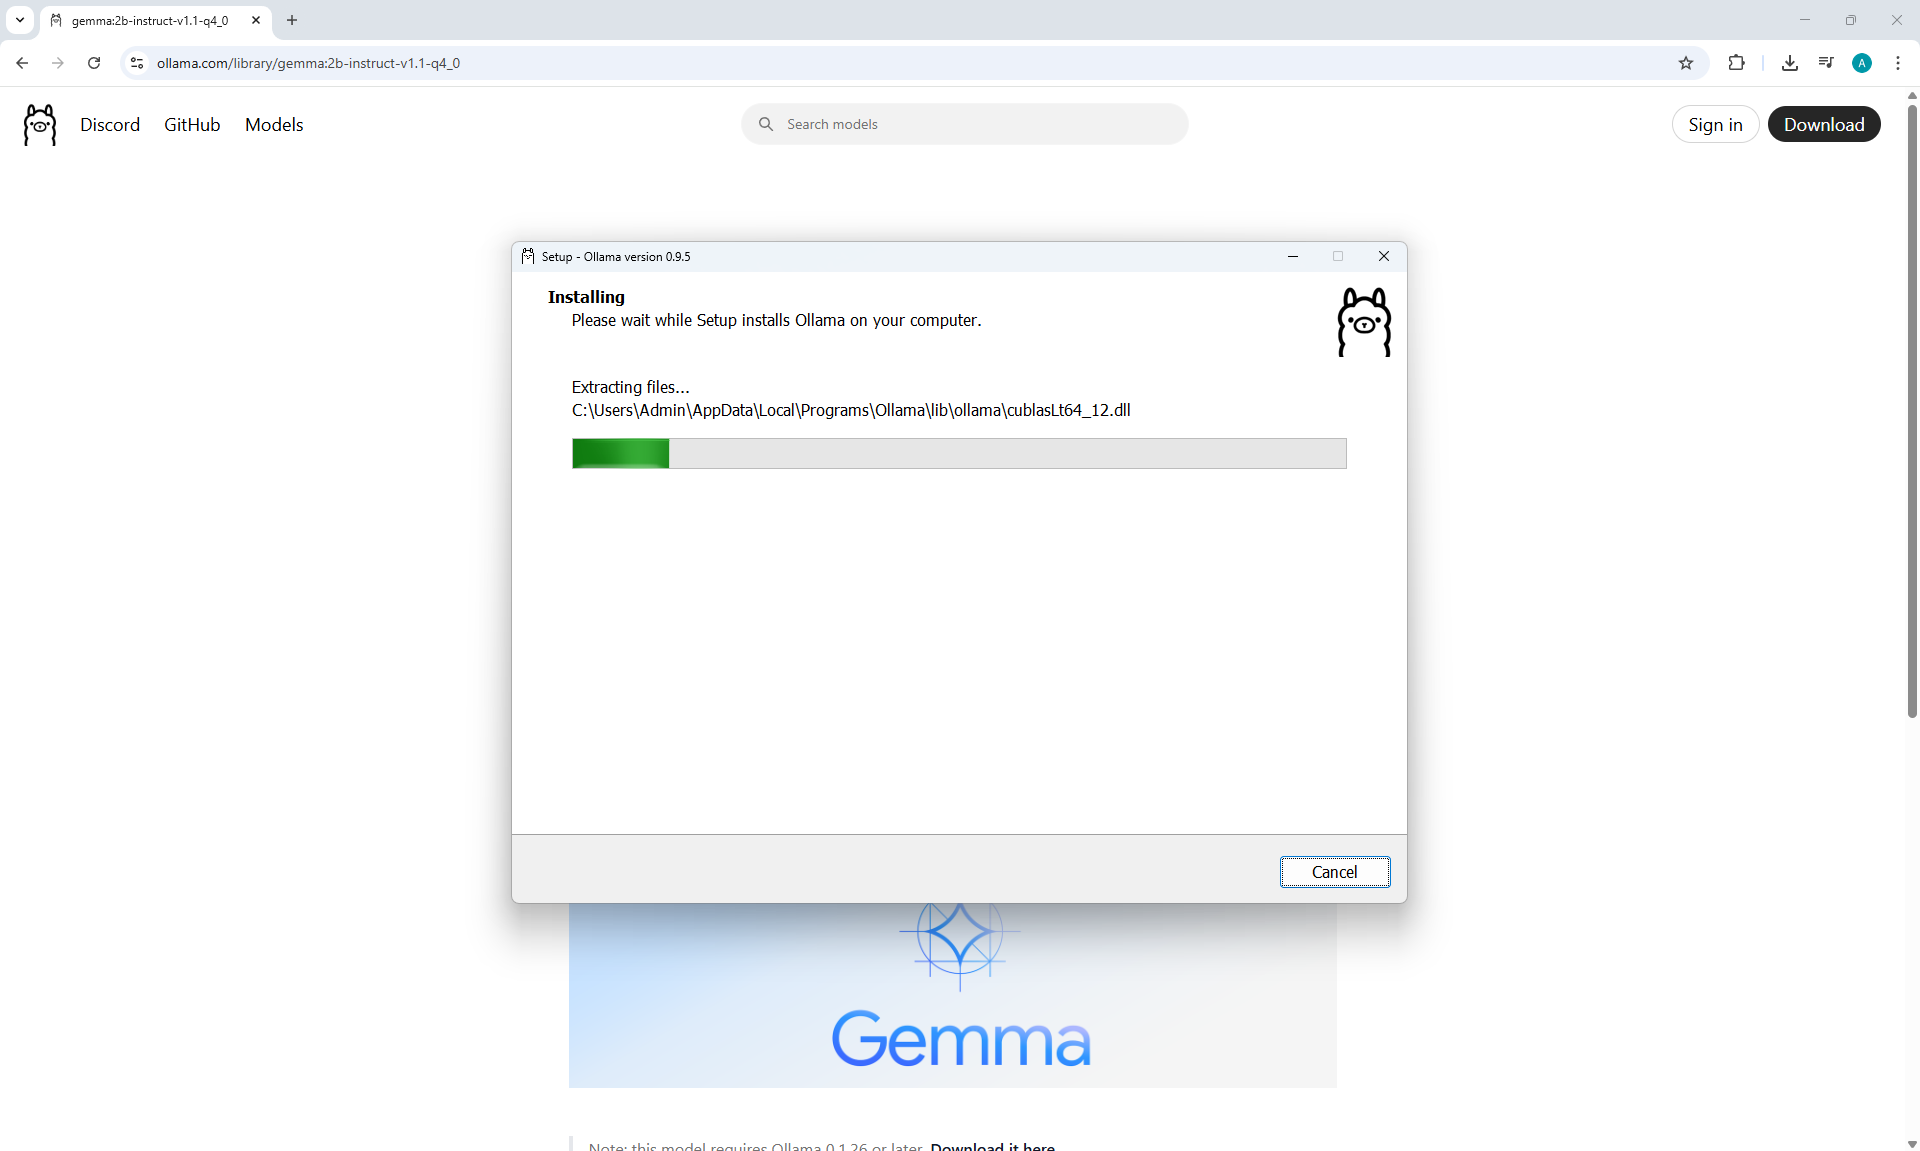Screen dimensions: 1920x1151
Task: Open the GitHub navigation link
Action: coord(192,125)
